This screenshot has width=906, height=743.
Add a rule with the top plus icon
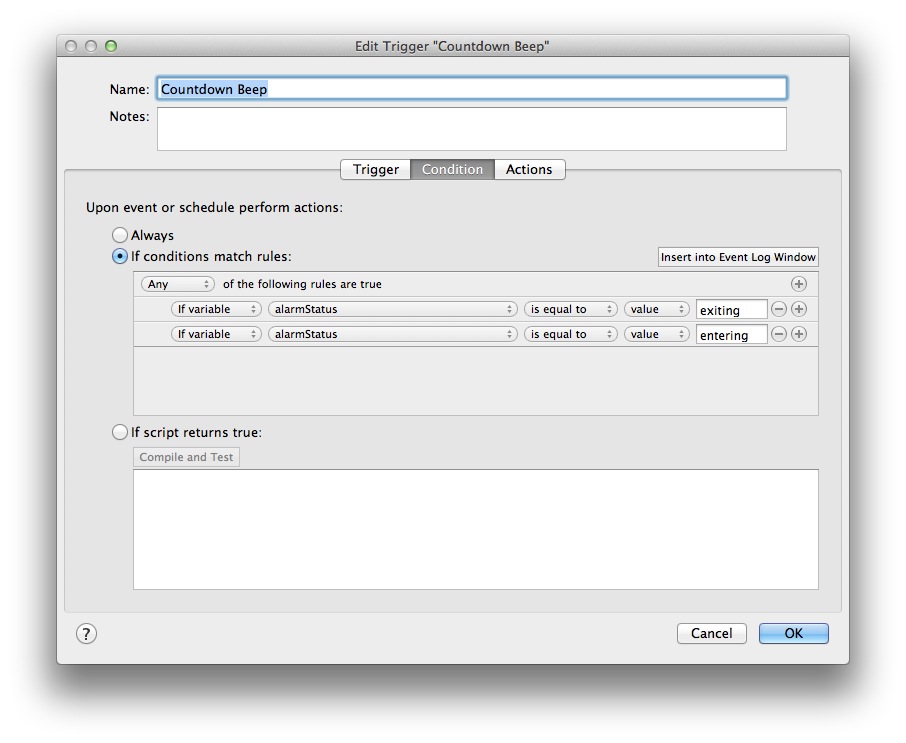[799, 284]
